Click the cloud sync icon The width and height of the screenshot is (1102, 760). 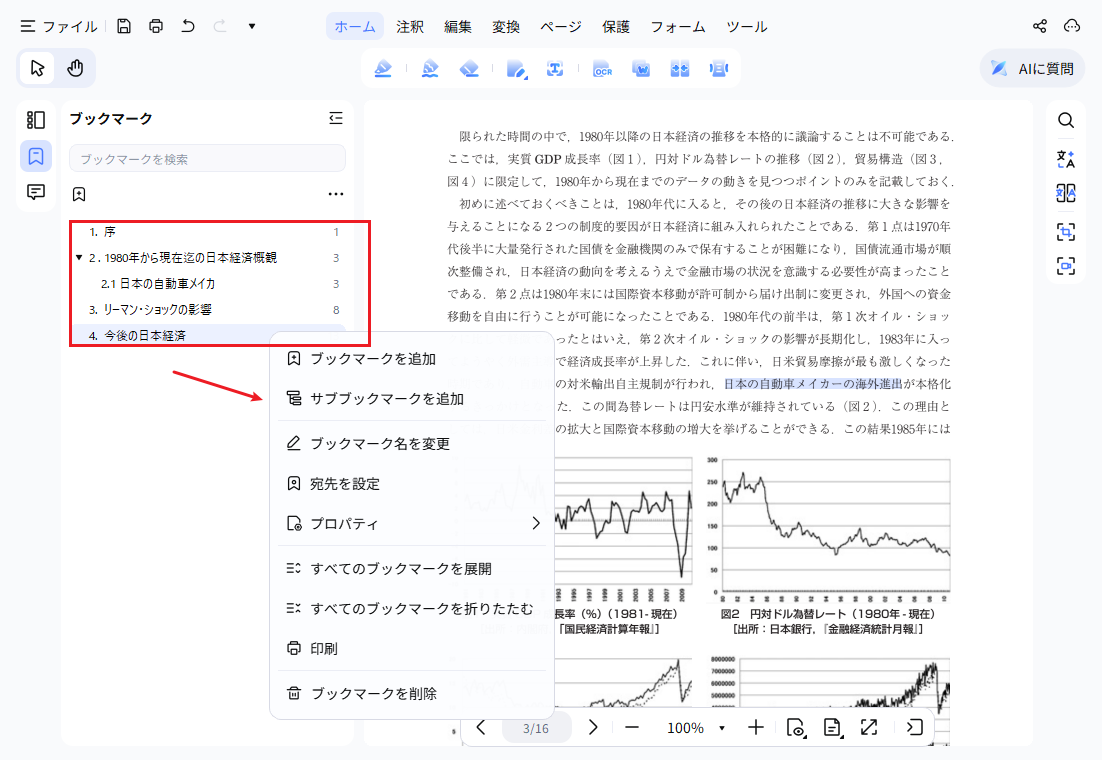[x=1072, y=26]
